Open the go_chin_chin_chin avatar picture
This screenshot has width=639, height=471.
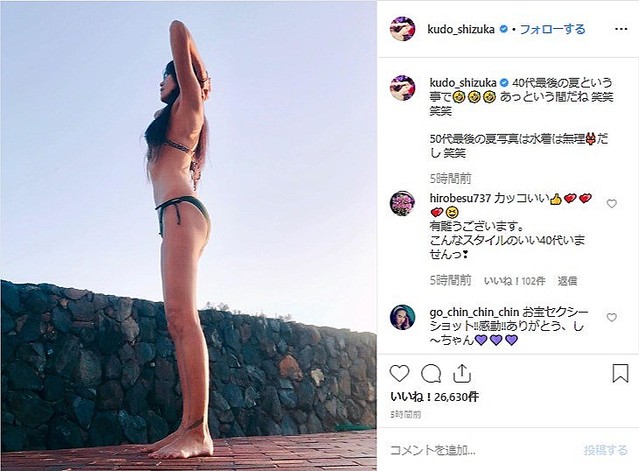(403, 317)
